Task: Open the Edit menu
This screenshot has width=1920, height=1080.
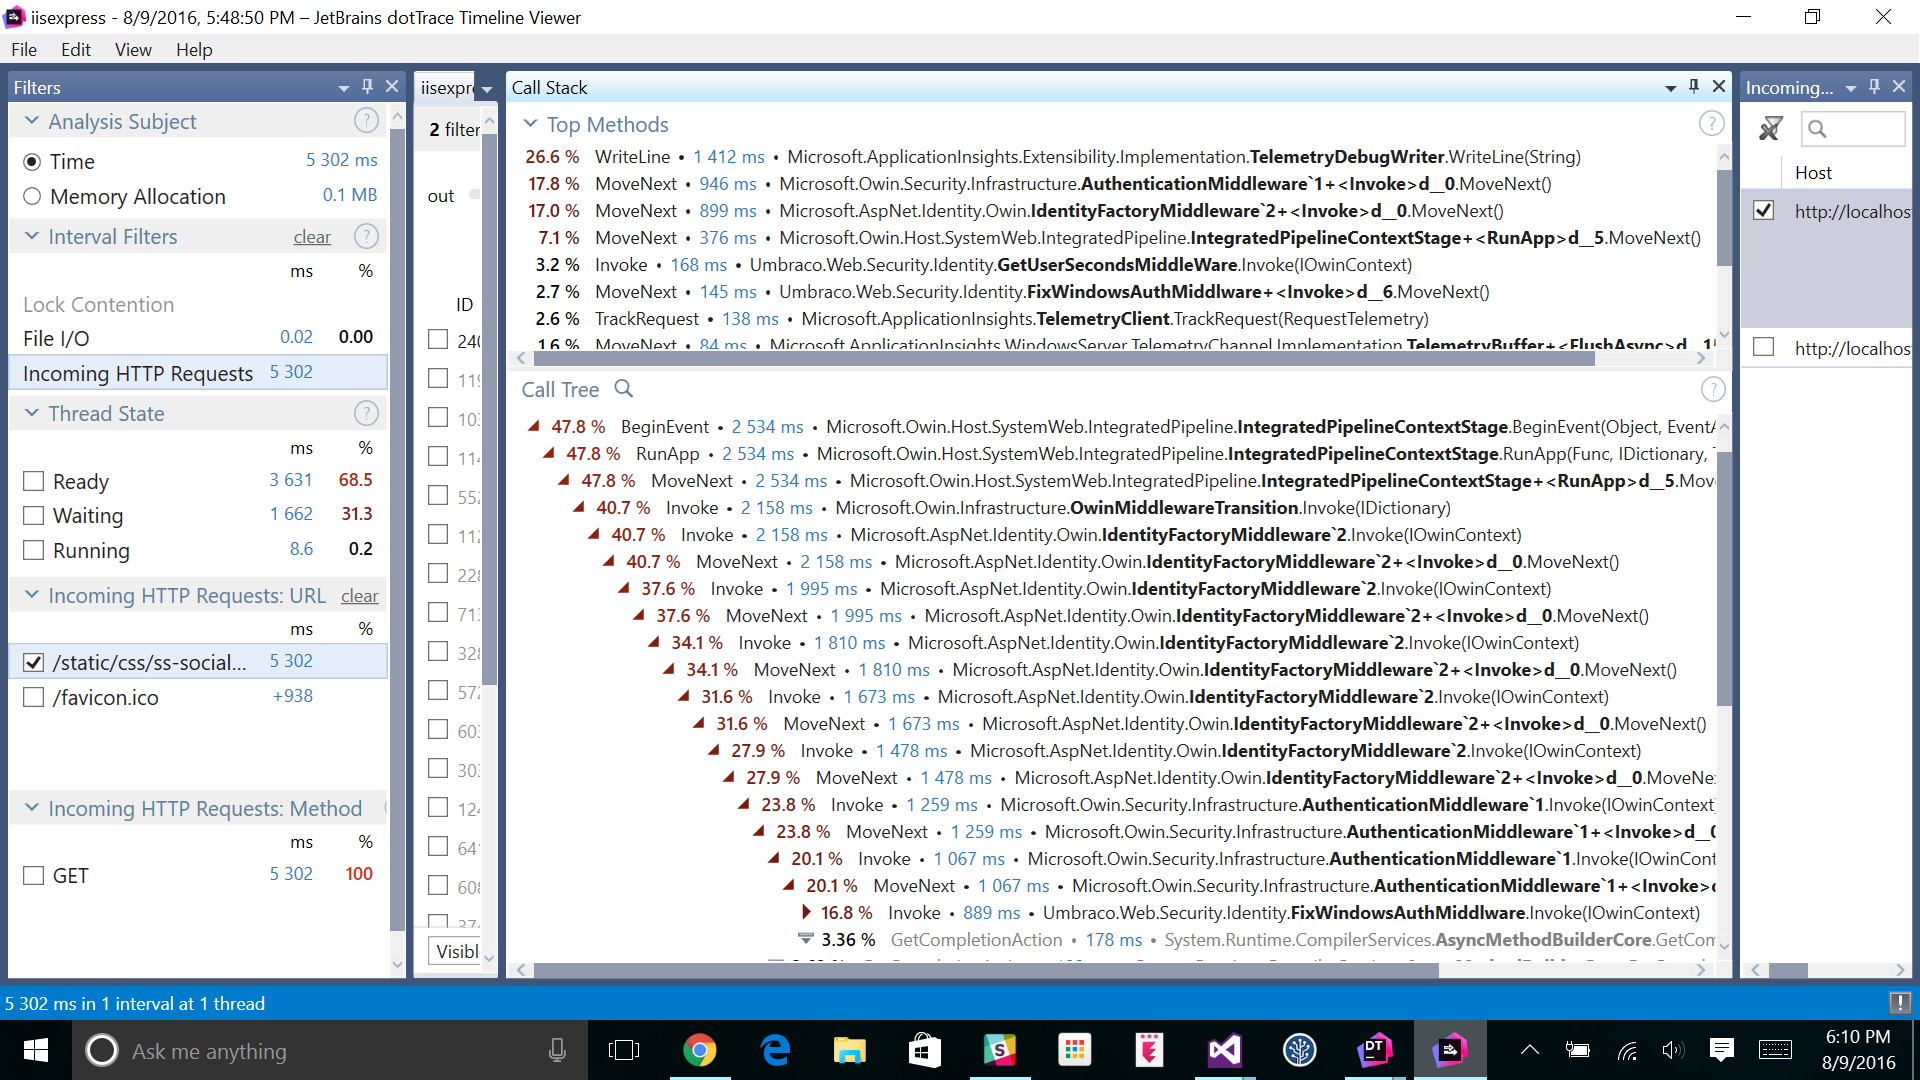Action: (75, 49)
